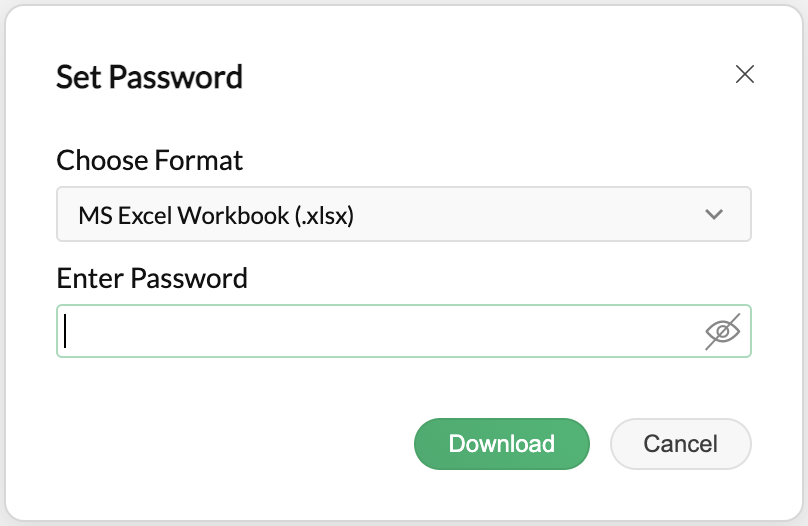Show the typed password using crossed-eye icon
Image resolution: width=808 pixels, height=526 pixels.
click(x=722, y=331)
